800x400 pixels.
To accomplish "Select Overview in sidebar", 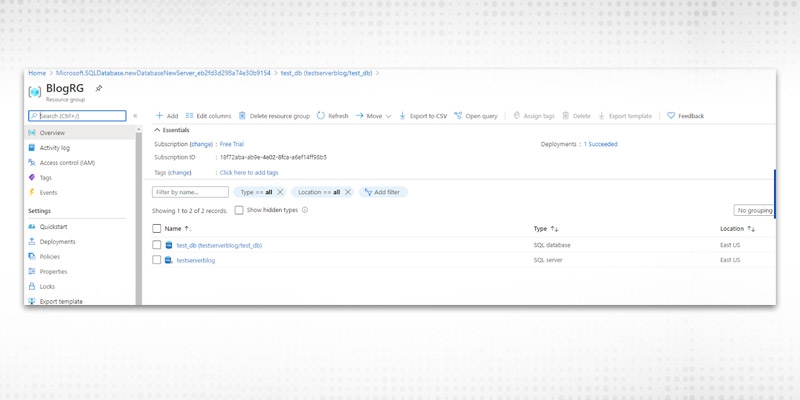I will 80,133.
